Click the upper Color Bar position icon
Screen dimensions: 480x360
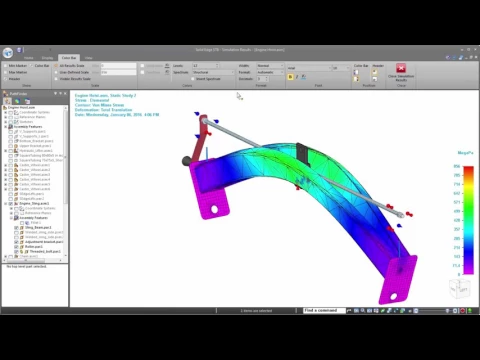click(x=356, y=72)
